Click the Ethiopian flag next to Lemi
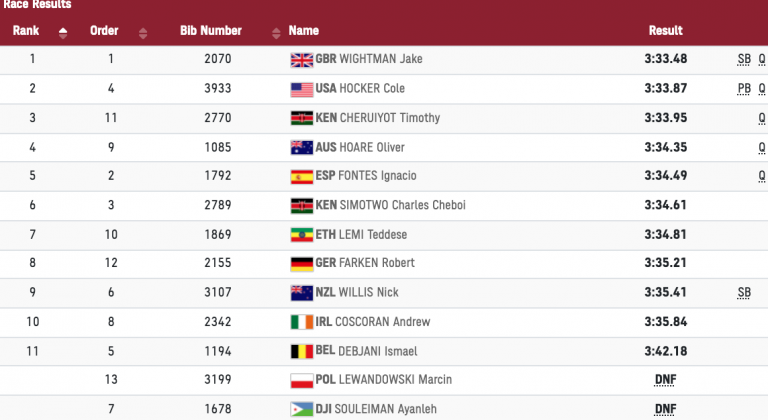Viewport: 768px width, 420px height. pyautogui.click(x=301, y=235)
